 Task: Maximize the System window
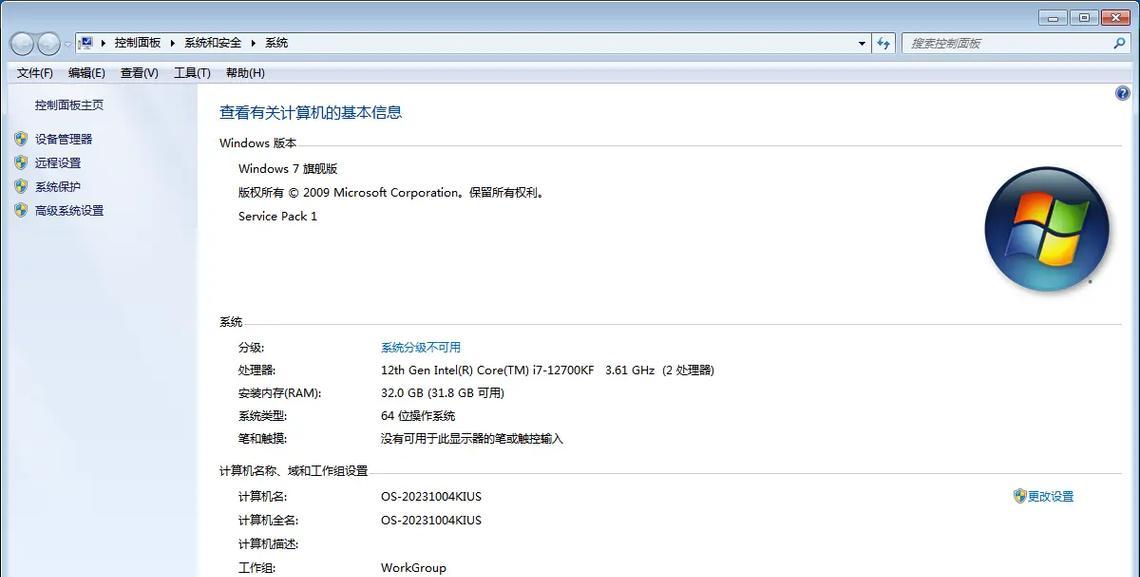[1084, 18]
